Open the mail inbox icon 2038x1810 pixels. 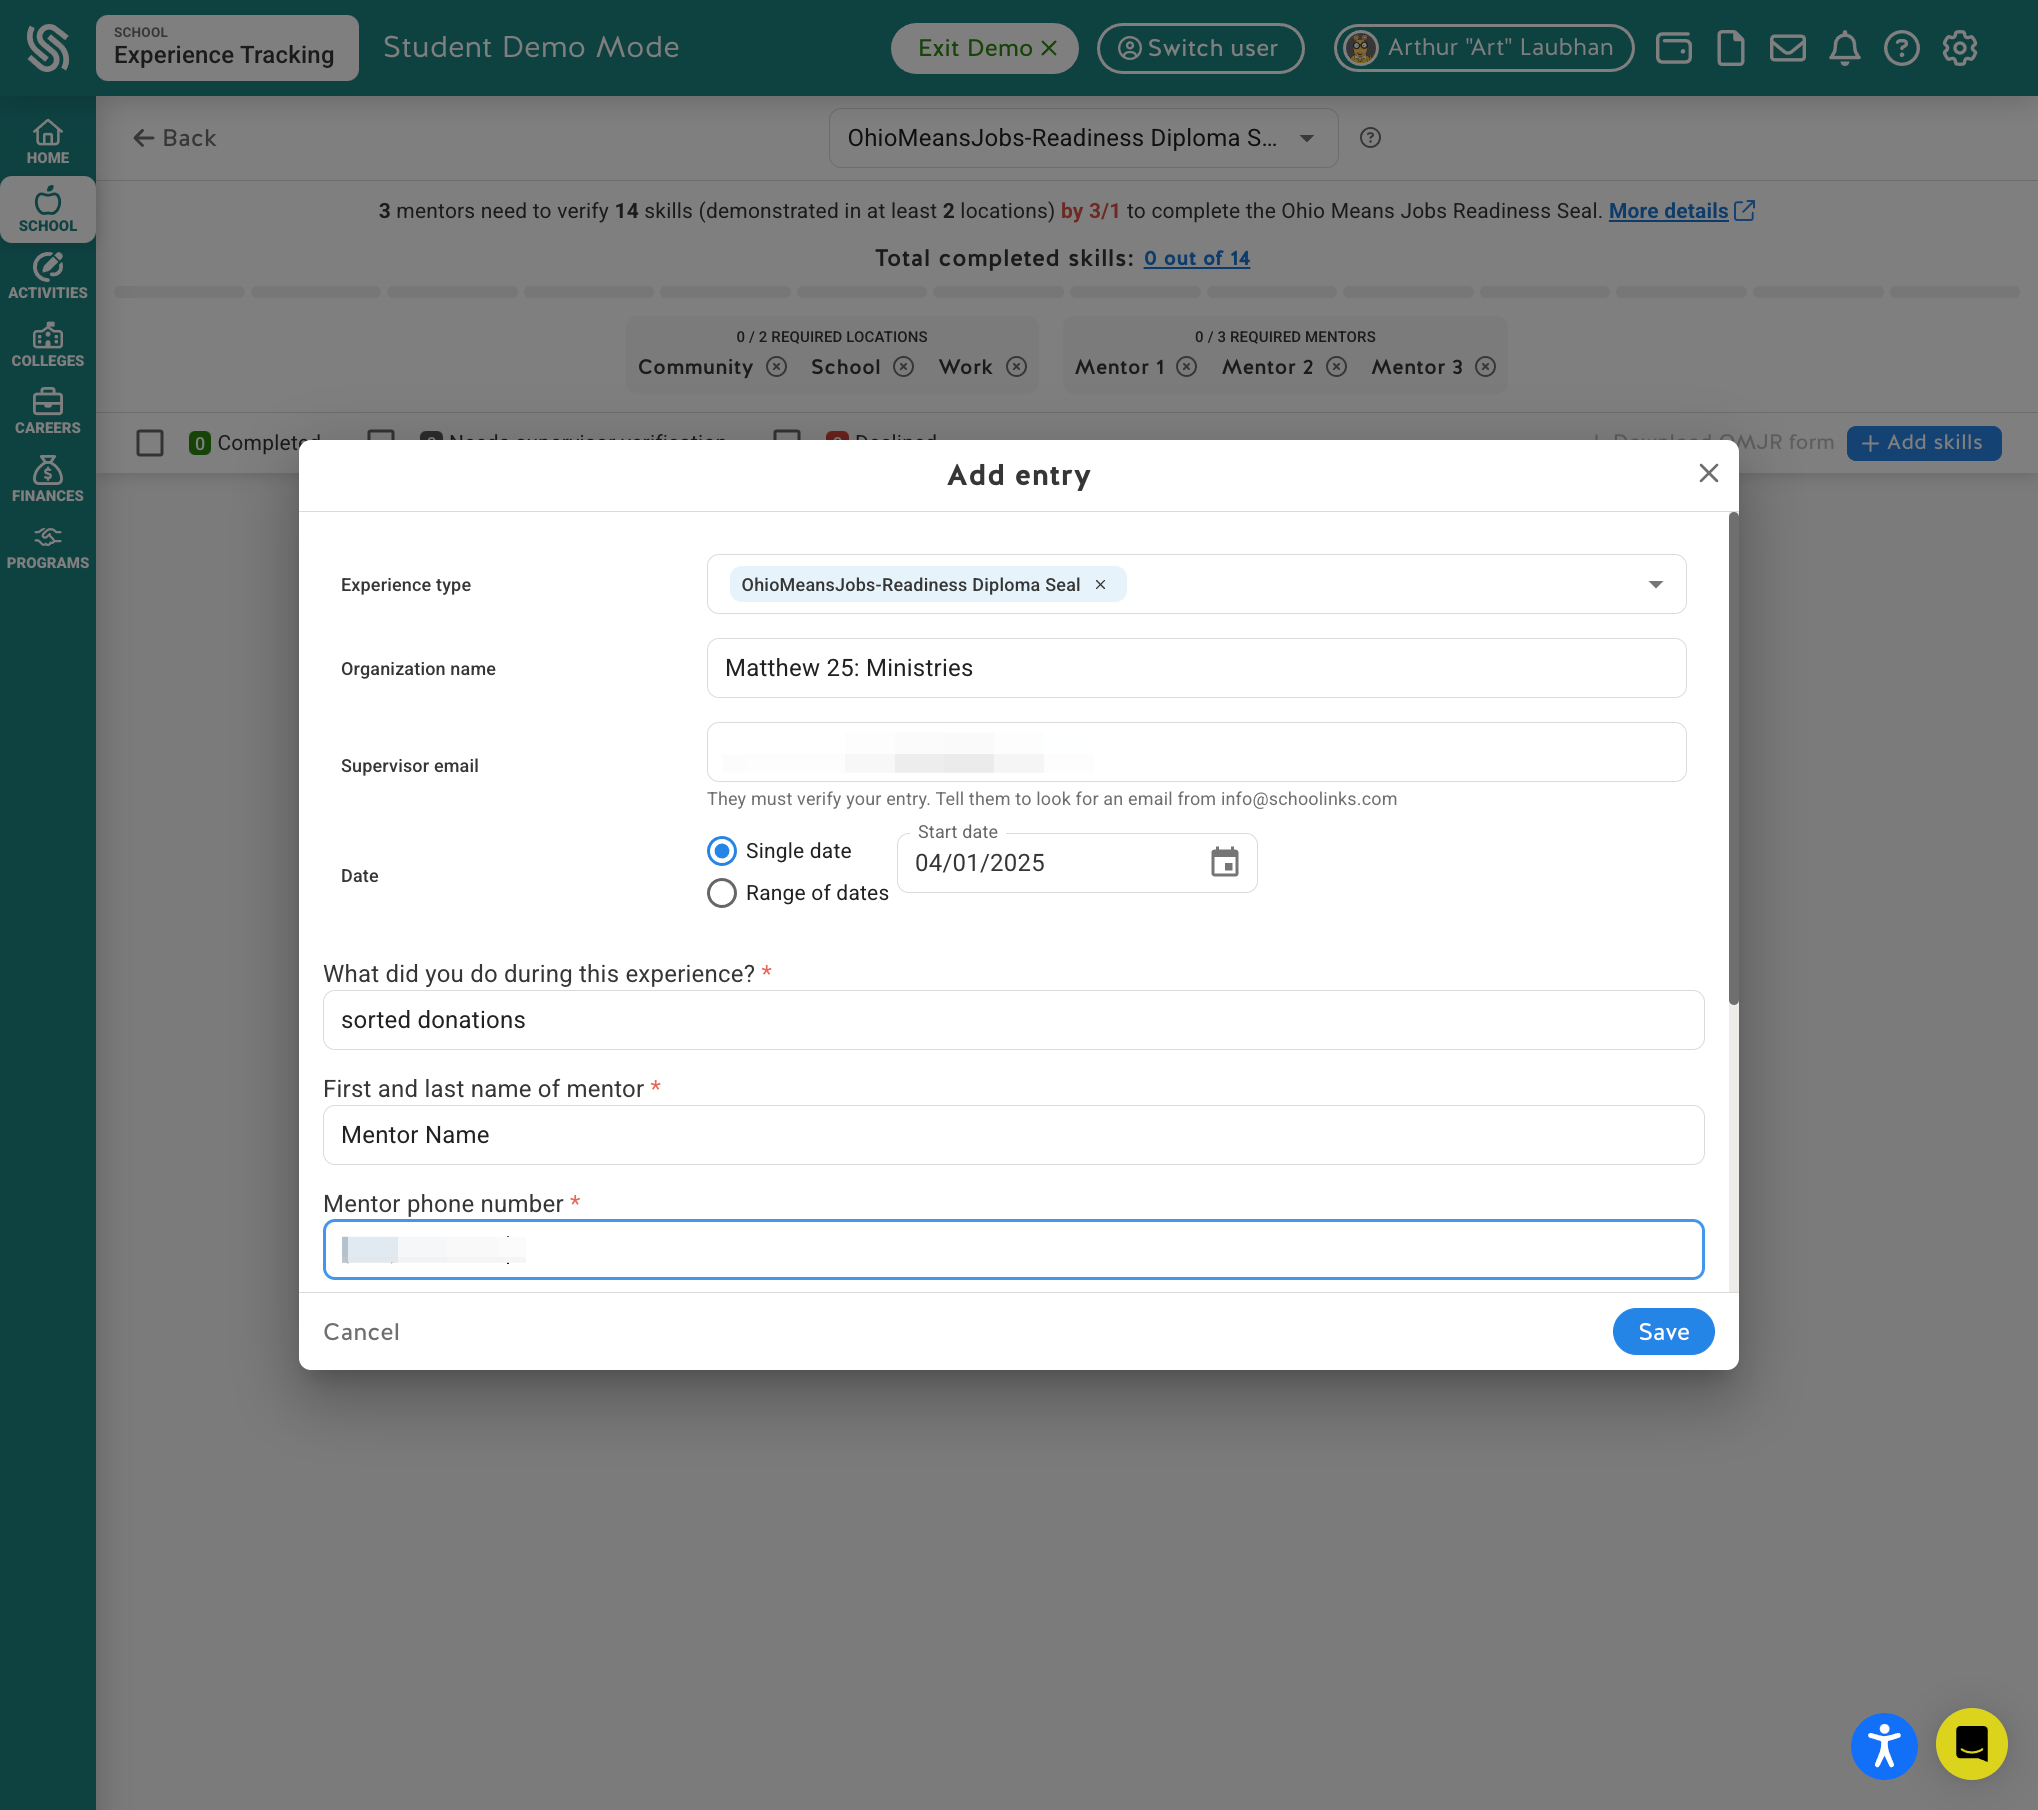pyautogui.click(x=1787, y=48)
